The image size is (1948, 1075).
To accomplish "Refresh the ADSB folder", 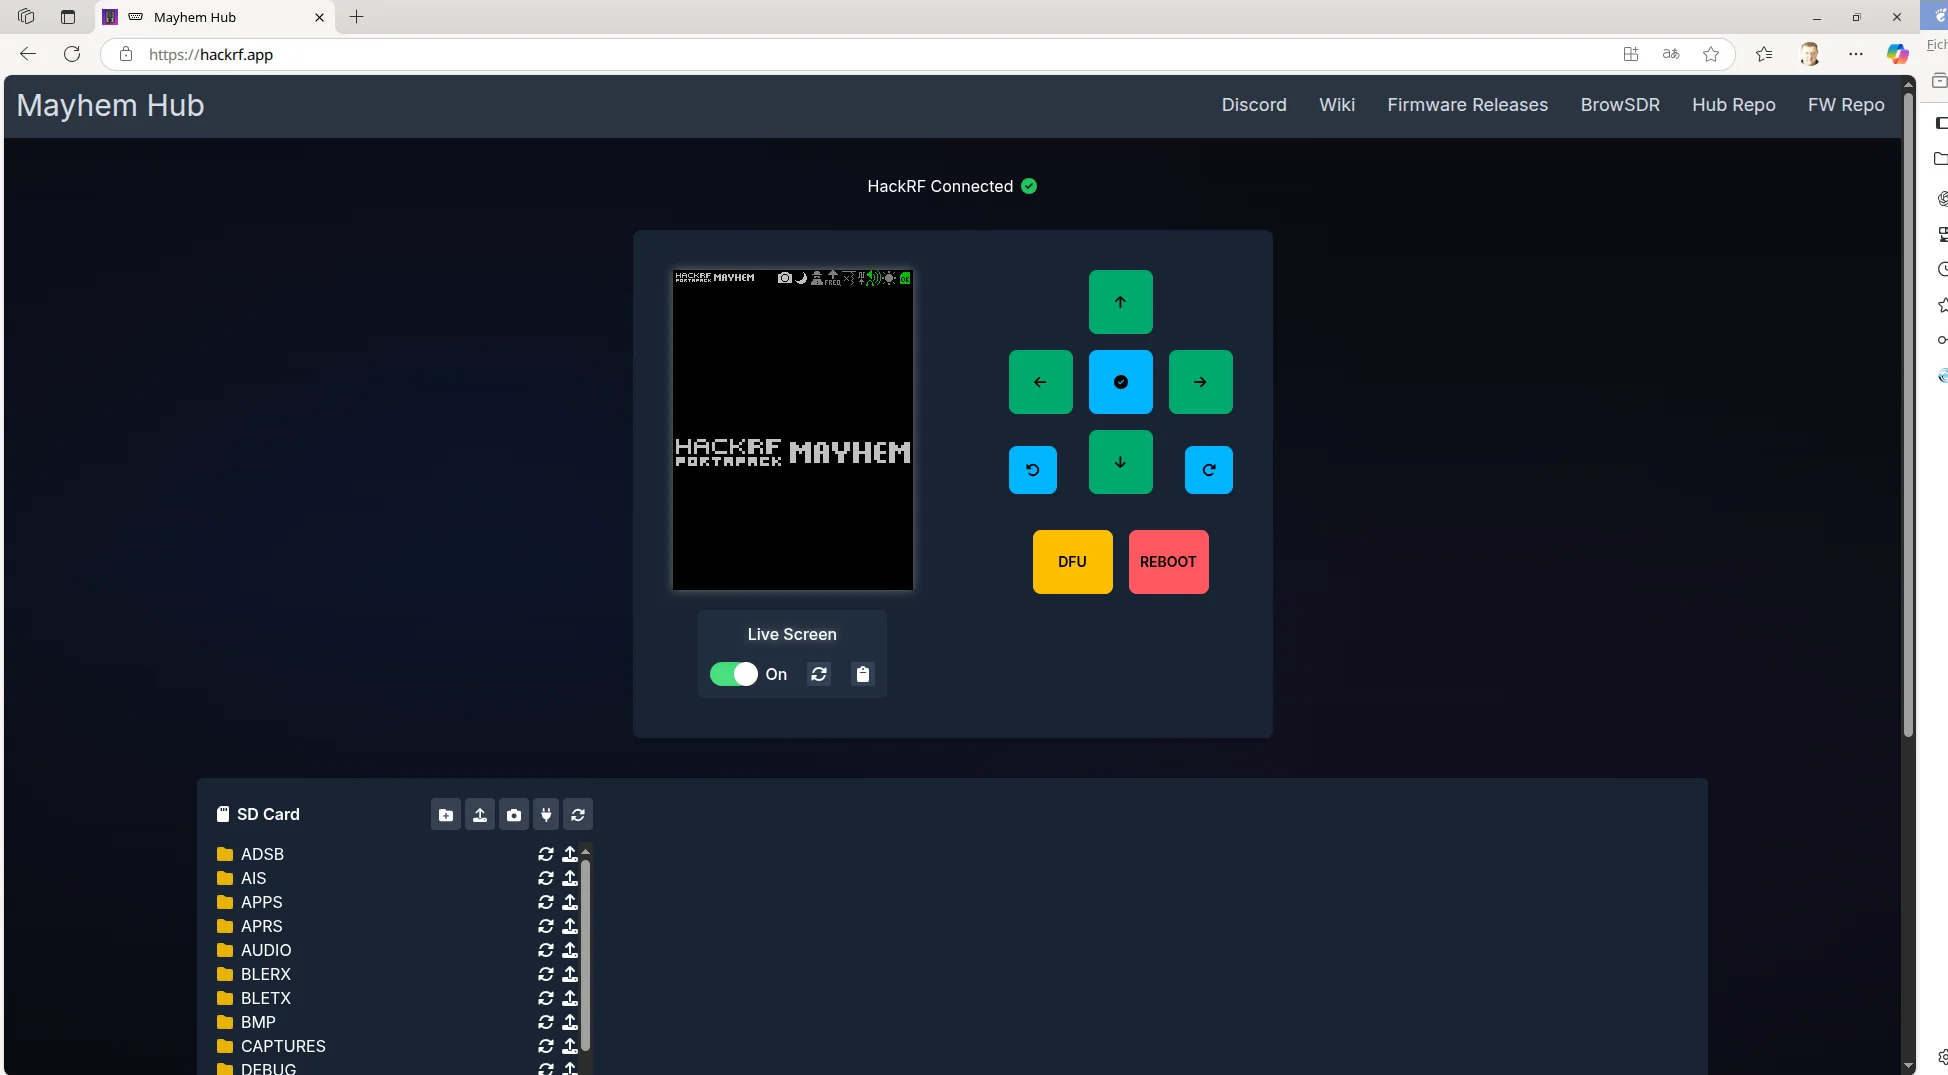I will [546, 854].
